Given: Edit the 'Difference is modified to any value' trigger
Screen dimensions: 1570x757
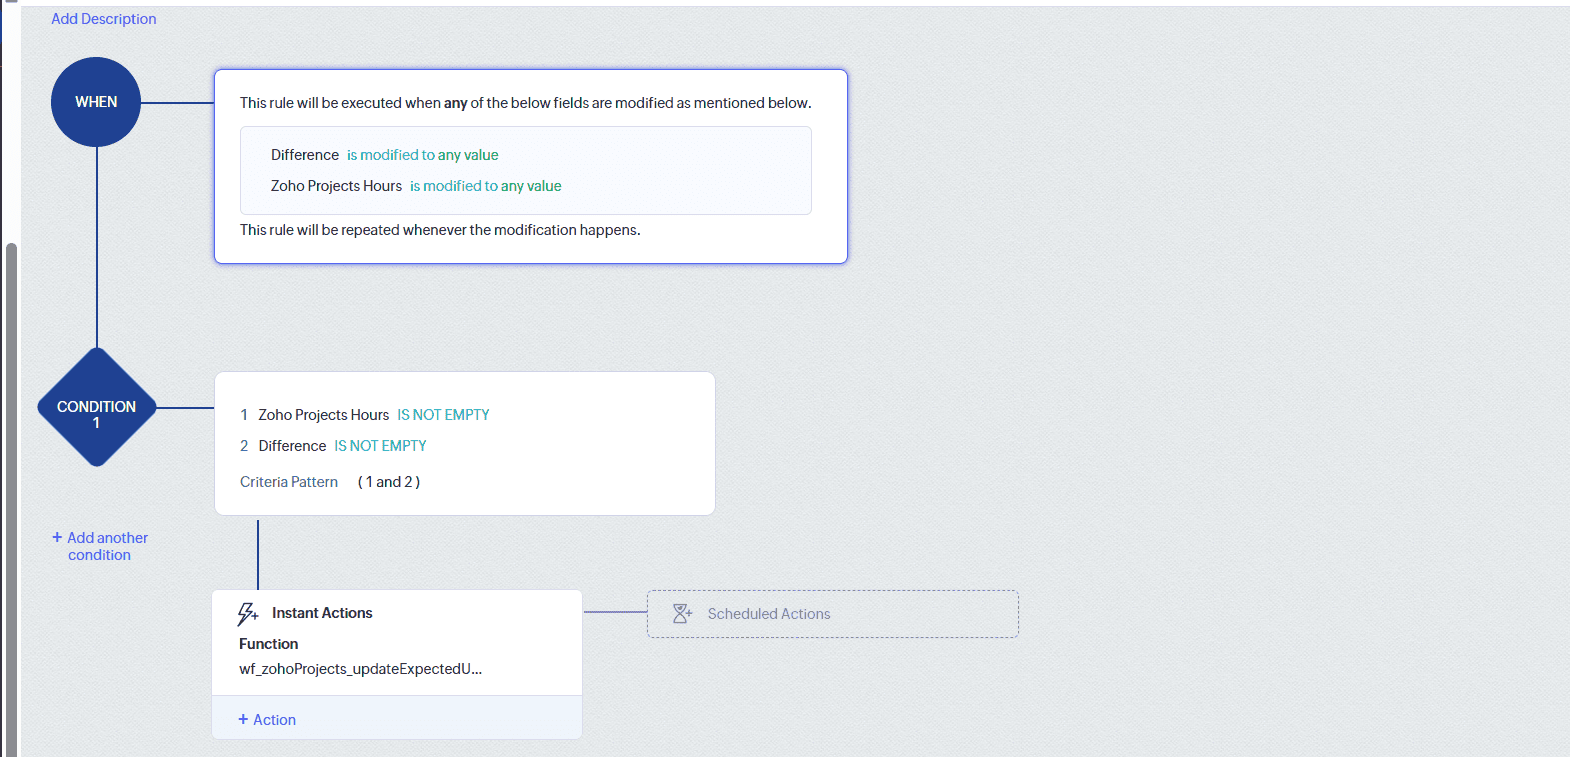Looking at the screenshot, I should 384,155.
